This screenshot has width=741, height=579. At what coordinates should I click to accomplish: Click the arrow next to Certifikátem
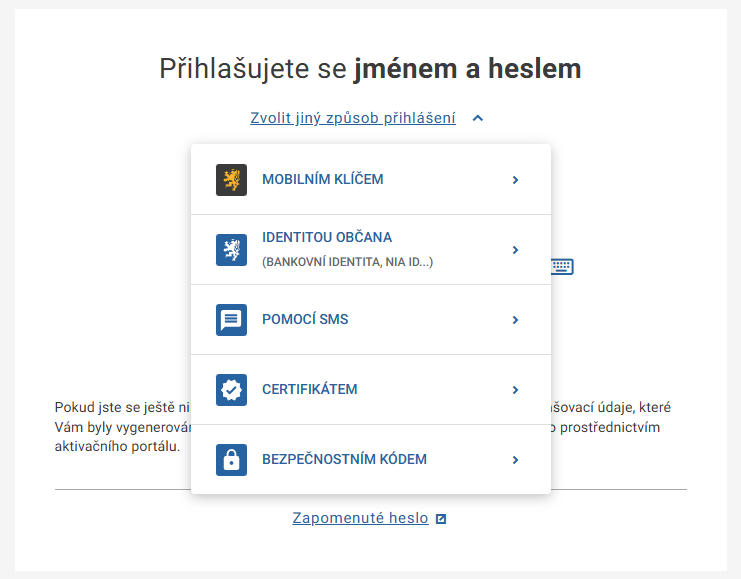point(516,390)
